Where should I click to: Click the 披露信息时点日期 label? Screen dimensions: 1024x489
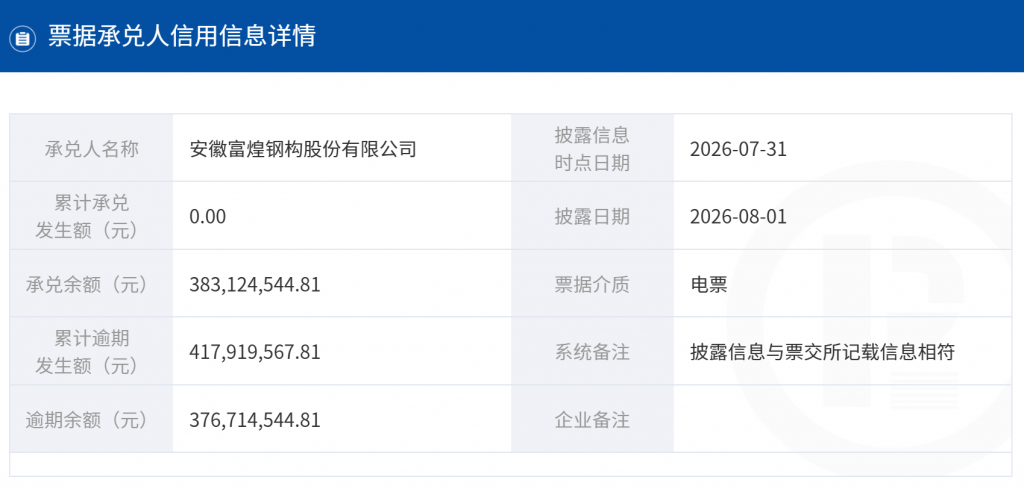click(592, 149)
